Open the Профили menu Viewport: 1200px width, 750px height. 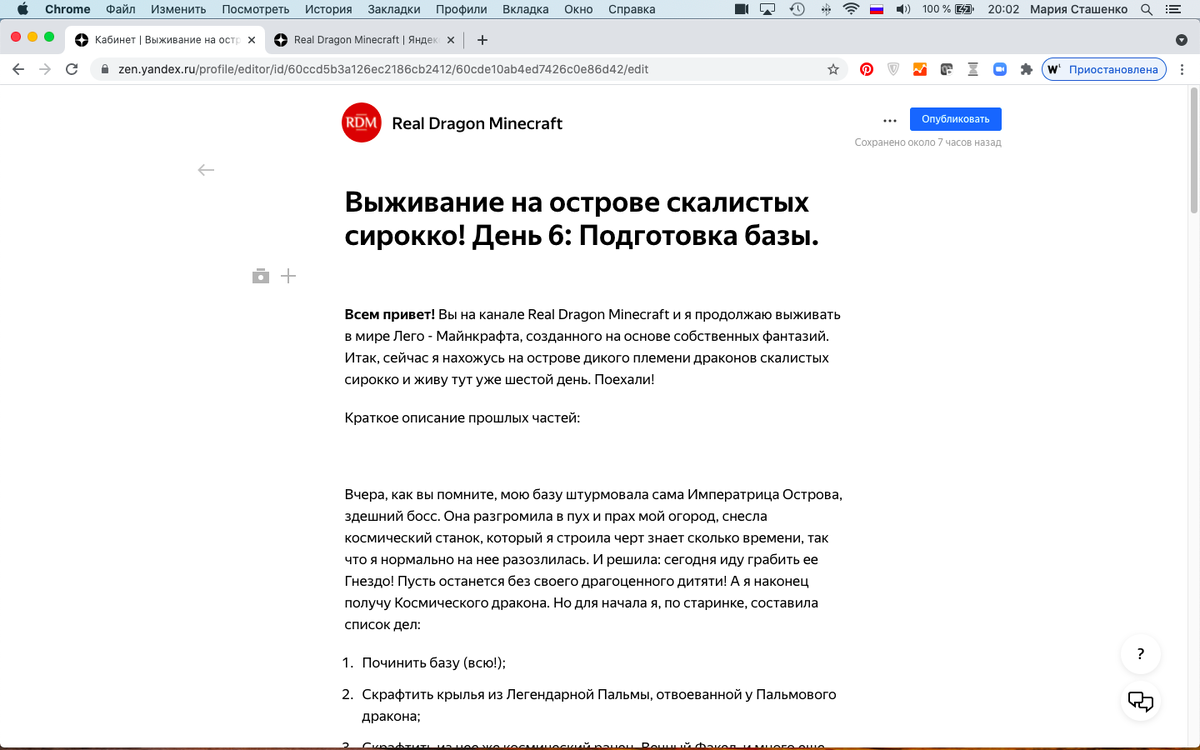point(461,9)
